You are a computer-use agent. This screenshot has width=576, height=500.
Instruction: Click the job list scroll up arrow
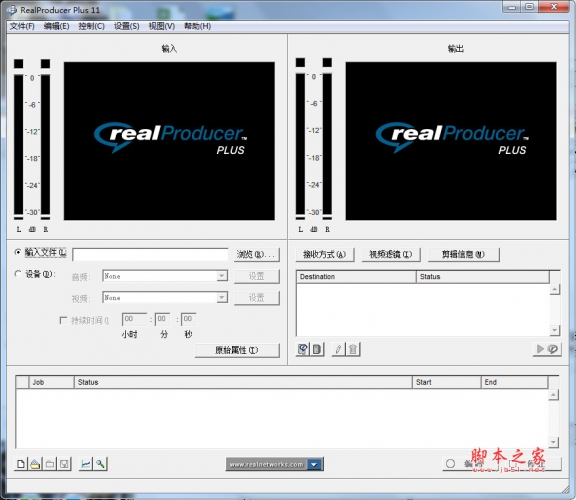553,395
